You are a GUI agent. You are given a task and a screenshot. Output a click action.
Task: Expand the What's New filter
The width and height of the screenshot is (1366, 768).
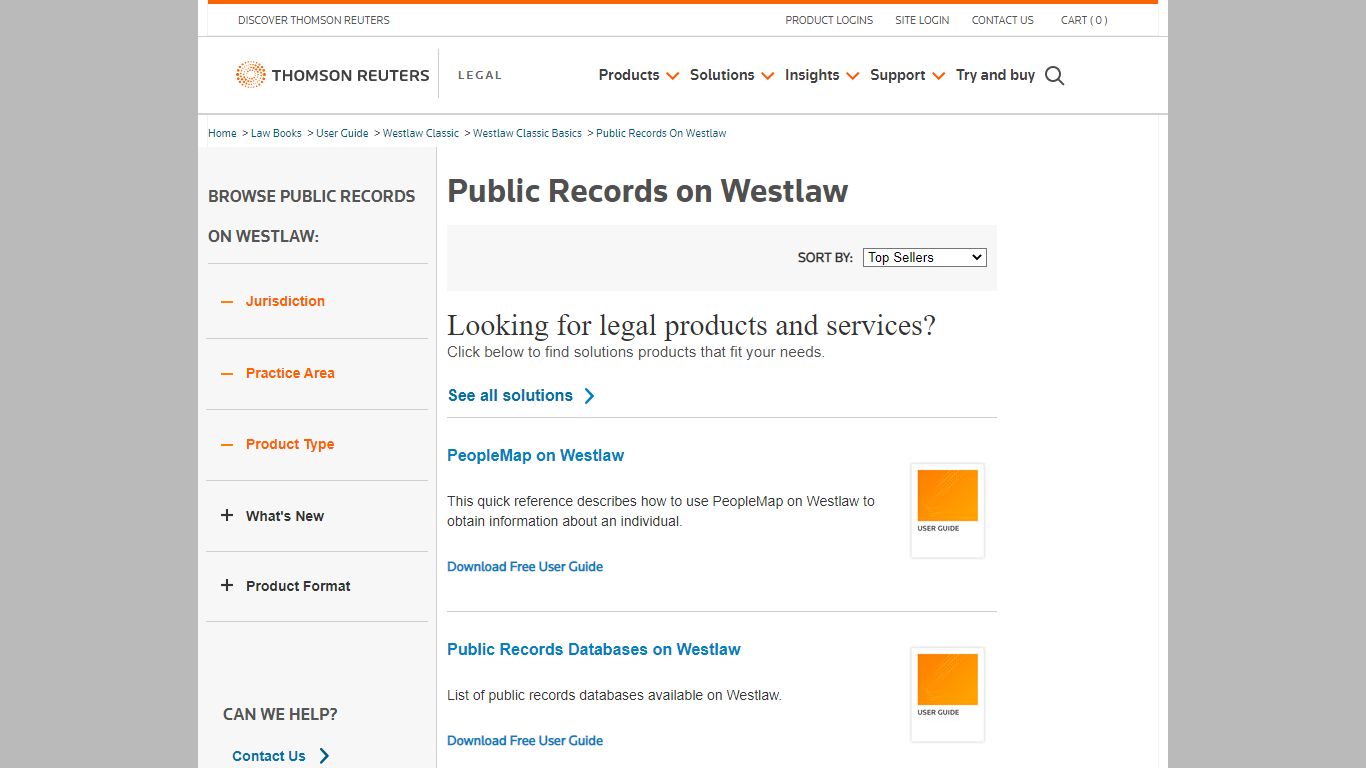coord(227,516)
